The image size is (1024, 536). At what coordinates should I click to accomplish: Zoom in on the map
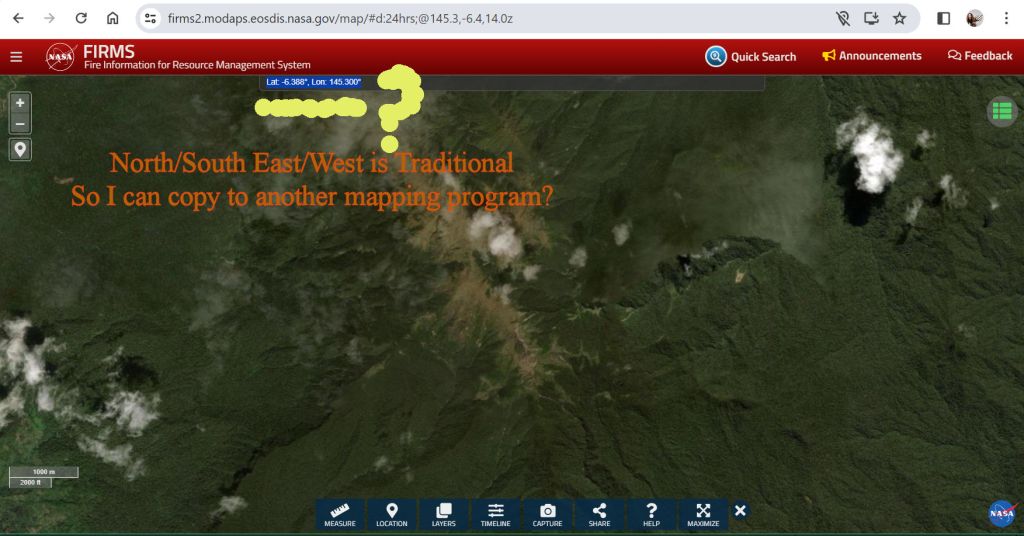click(x=20, y=103)
